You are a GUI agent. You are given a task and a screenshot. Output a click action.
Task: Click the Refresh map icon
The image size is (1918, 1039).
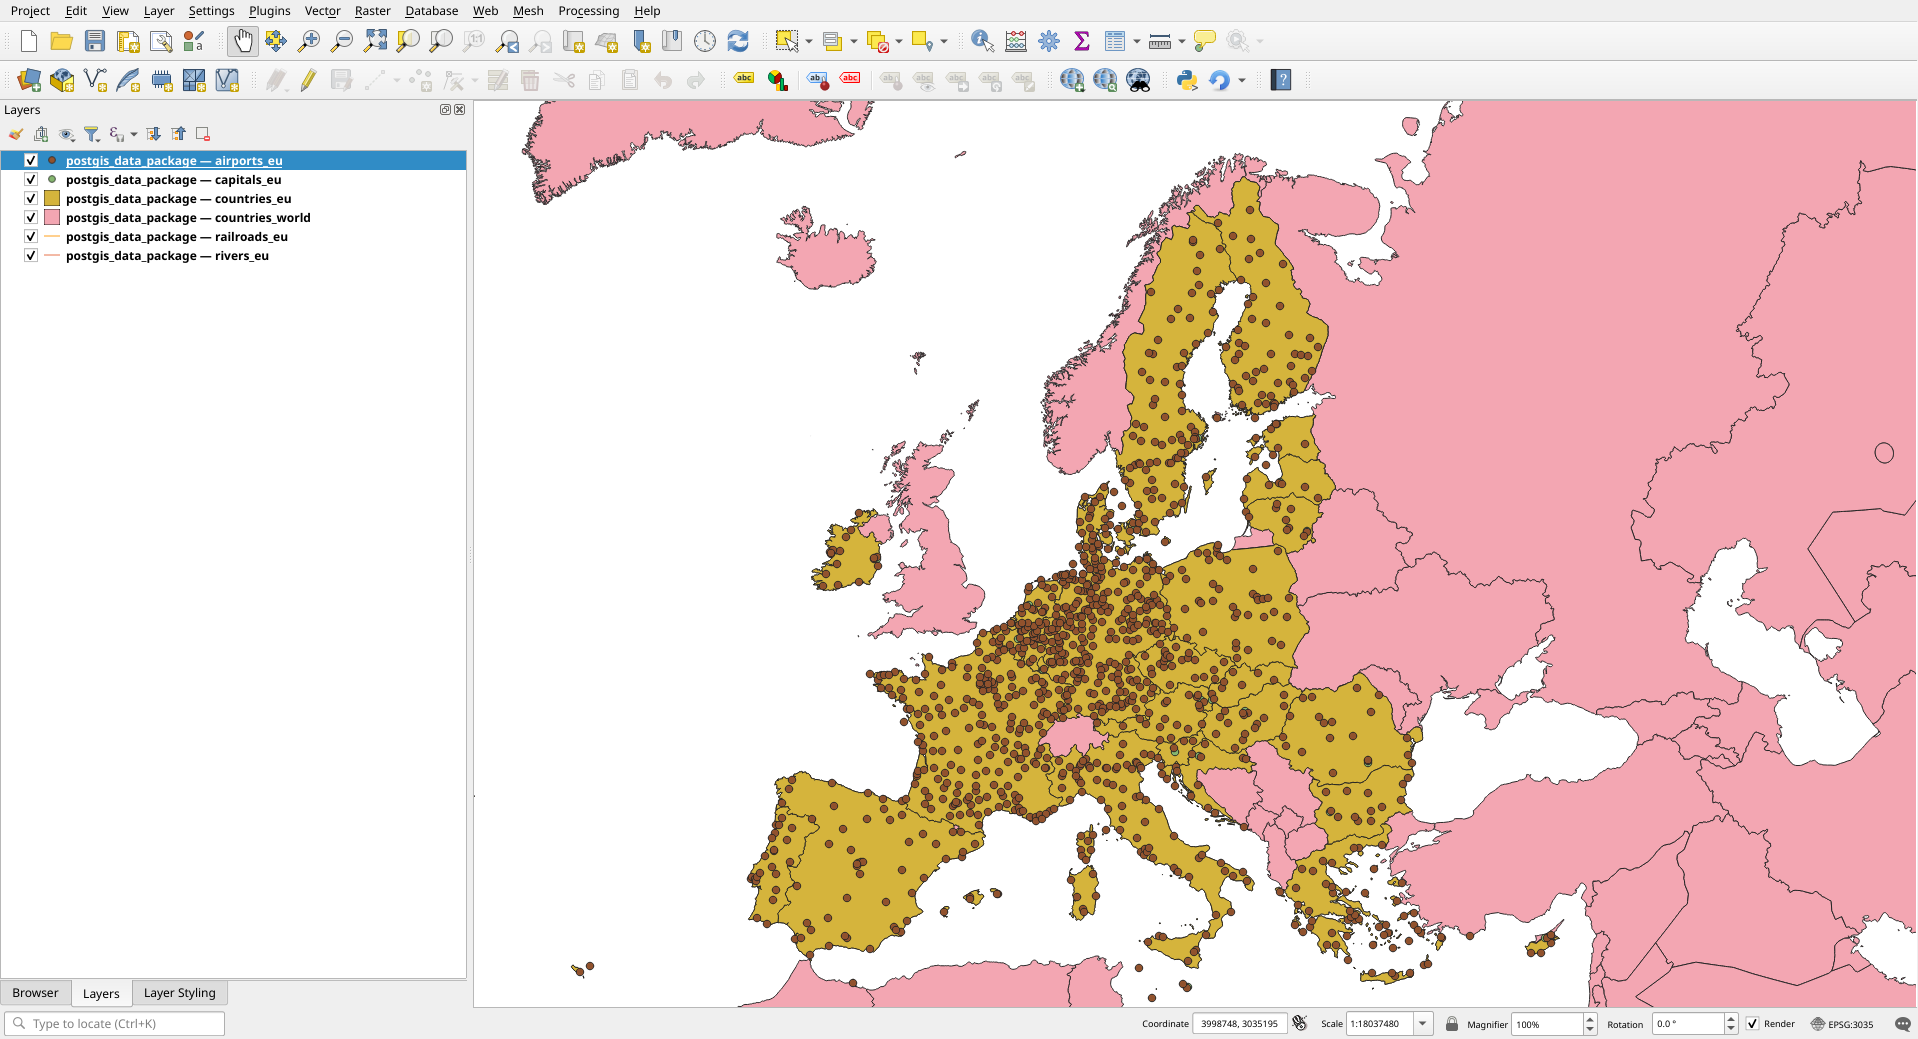click(x=738, y=41)
